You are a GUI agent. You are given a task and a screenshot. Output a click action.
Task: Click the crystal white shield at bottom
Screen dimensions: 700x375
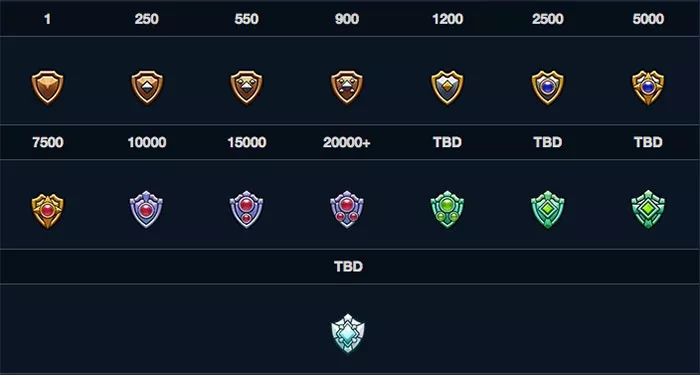pos(348,333)
